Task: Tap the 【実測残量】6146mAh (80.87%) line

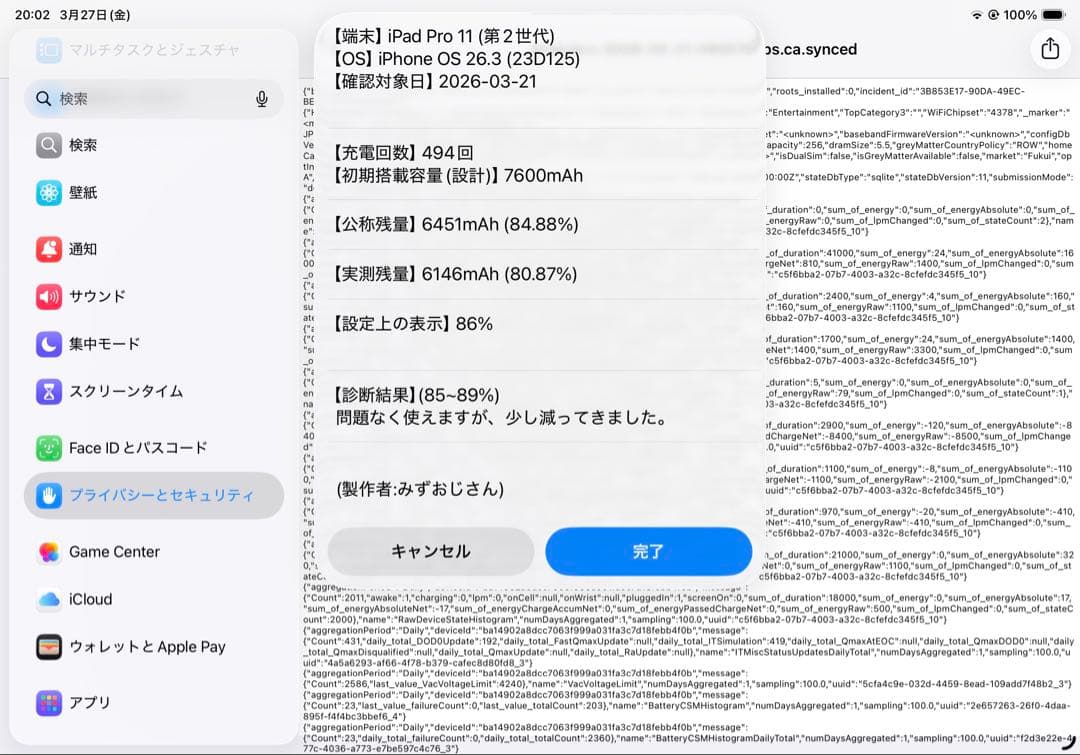Action: click(x=455, y=274)
